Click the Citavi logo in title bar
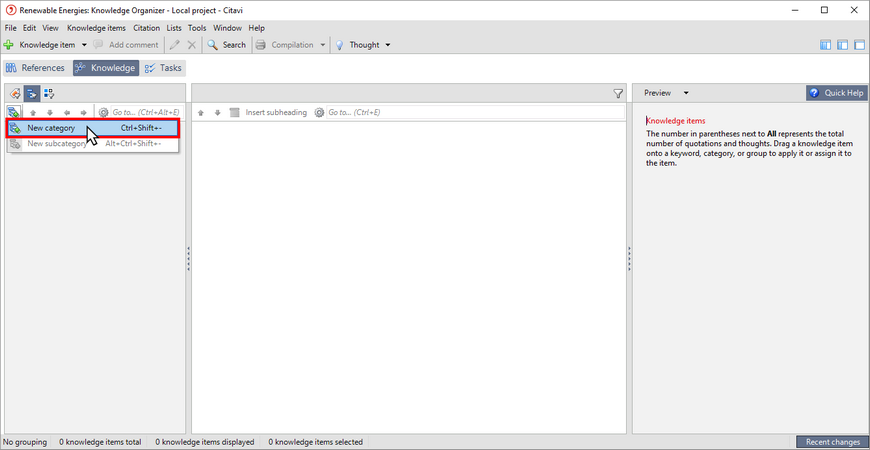The image size is (870, 450). click(10, 10)
